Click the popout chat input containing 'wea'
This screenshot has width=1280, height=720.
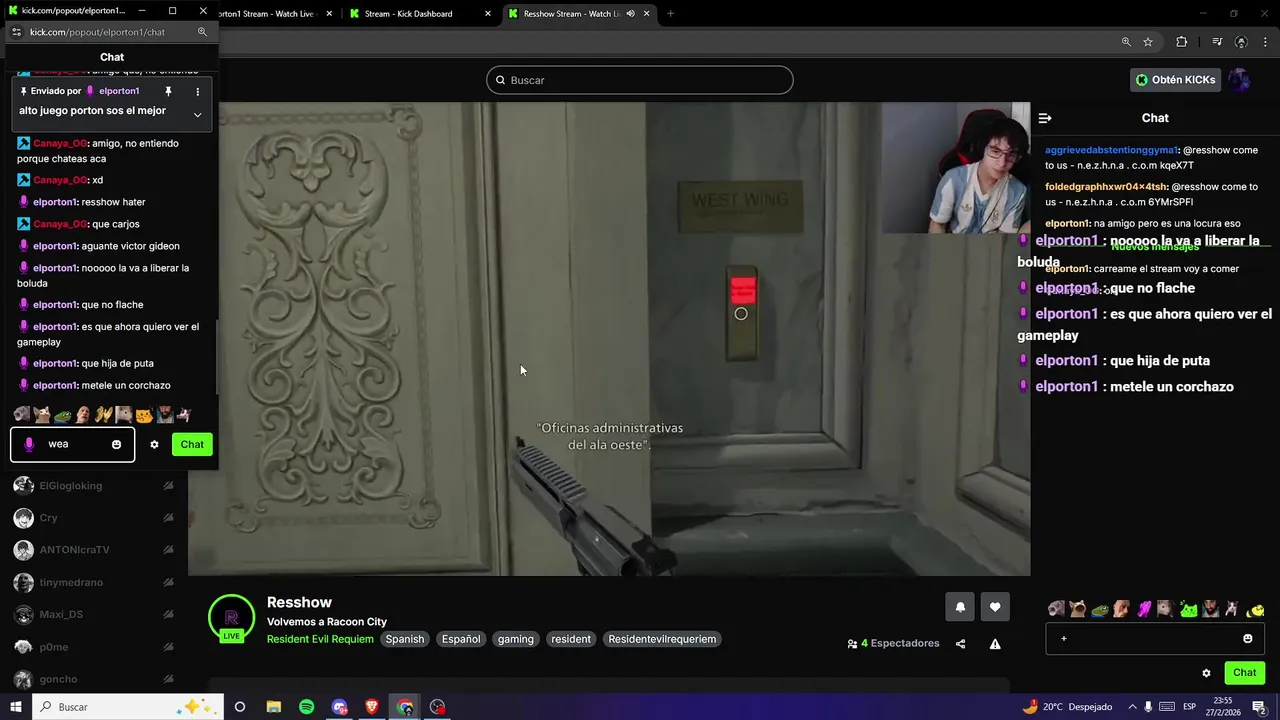coord(72,444)
